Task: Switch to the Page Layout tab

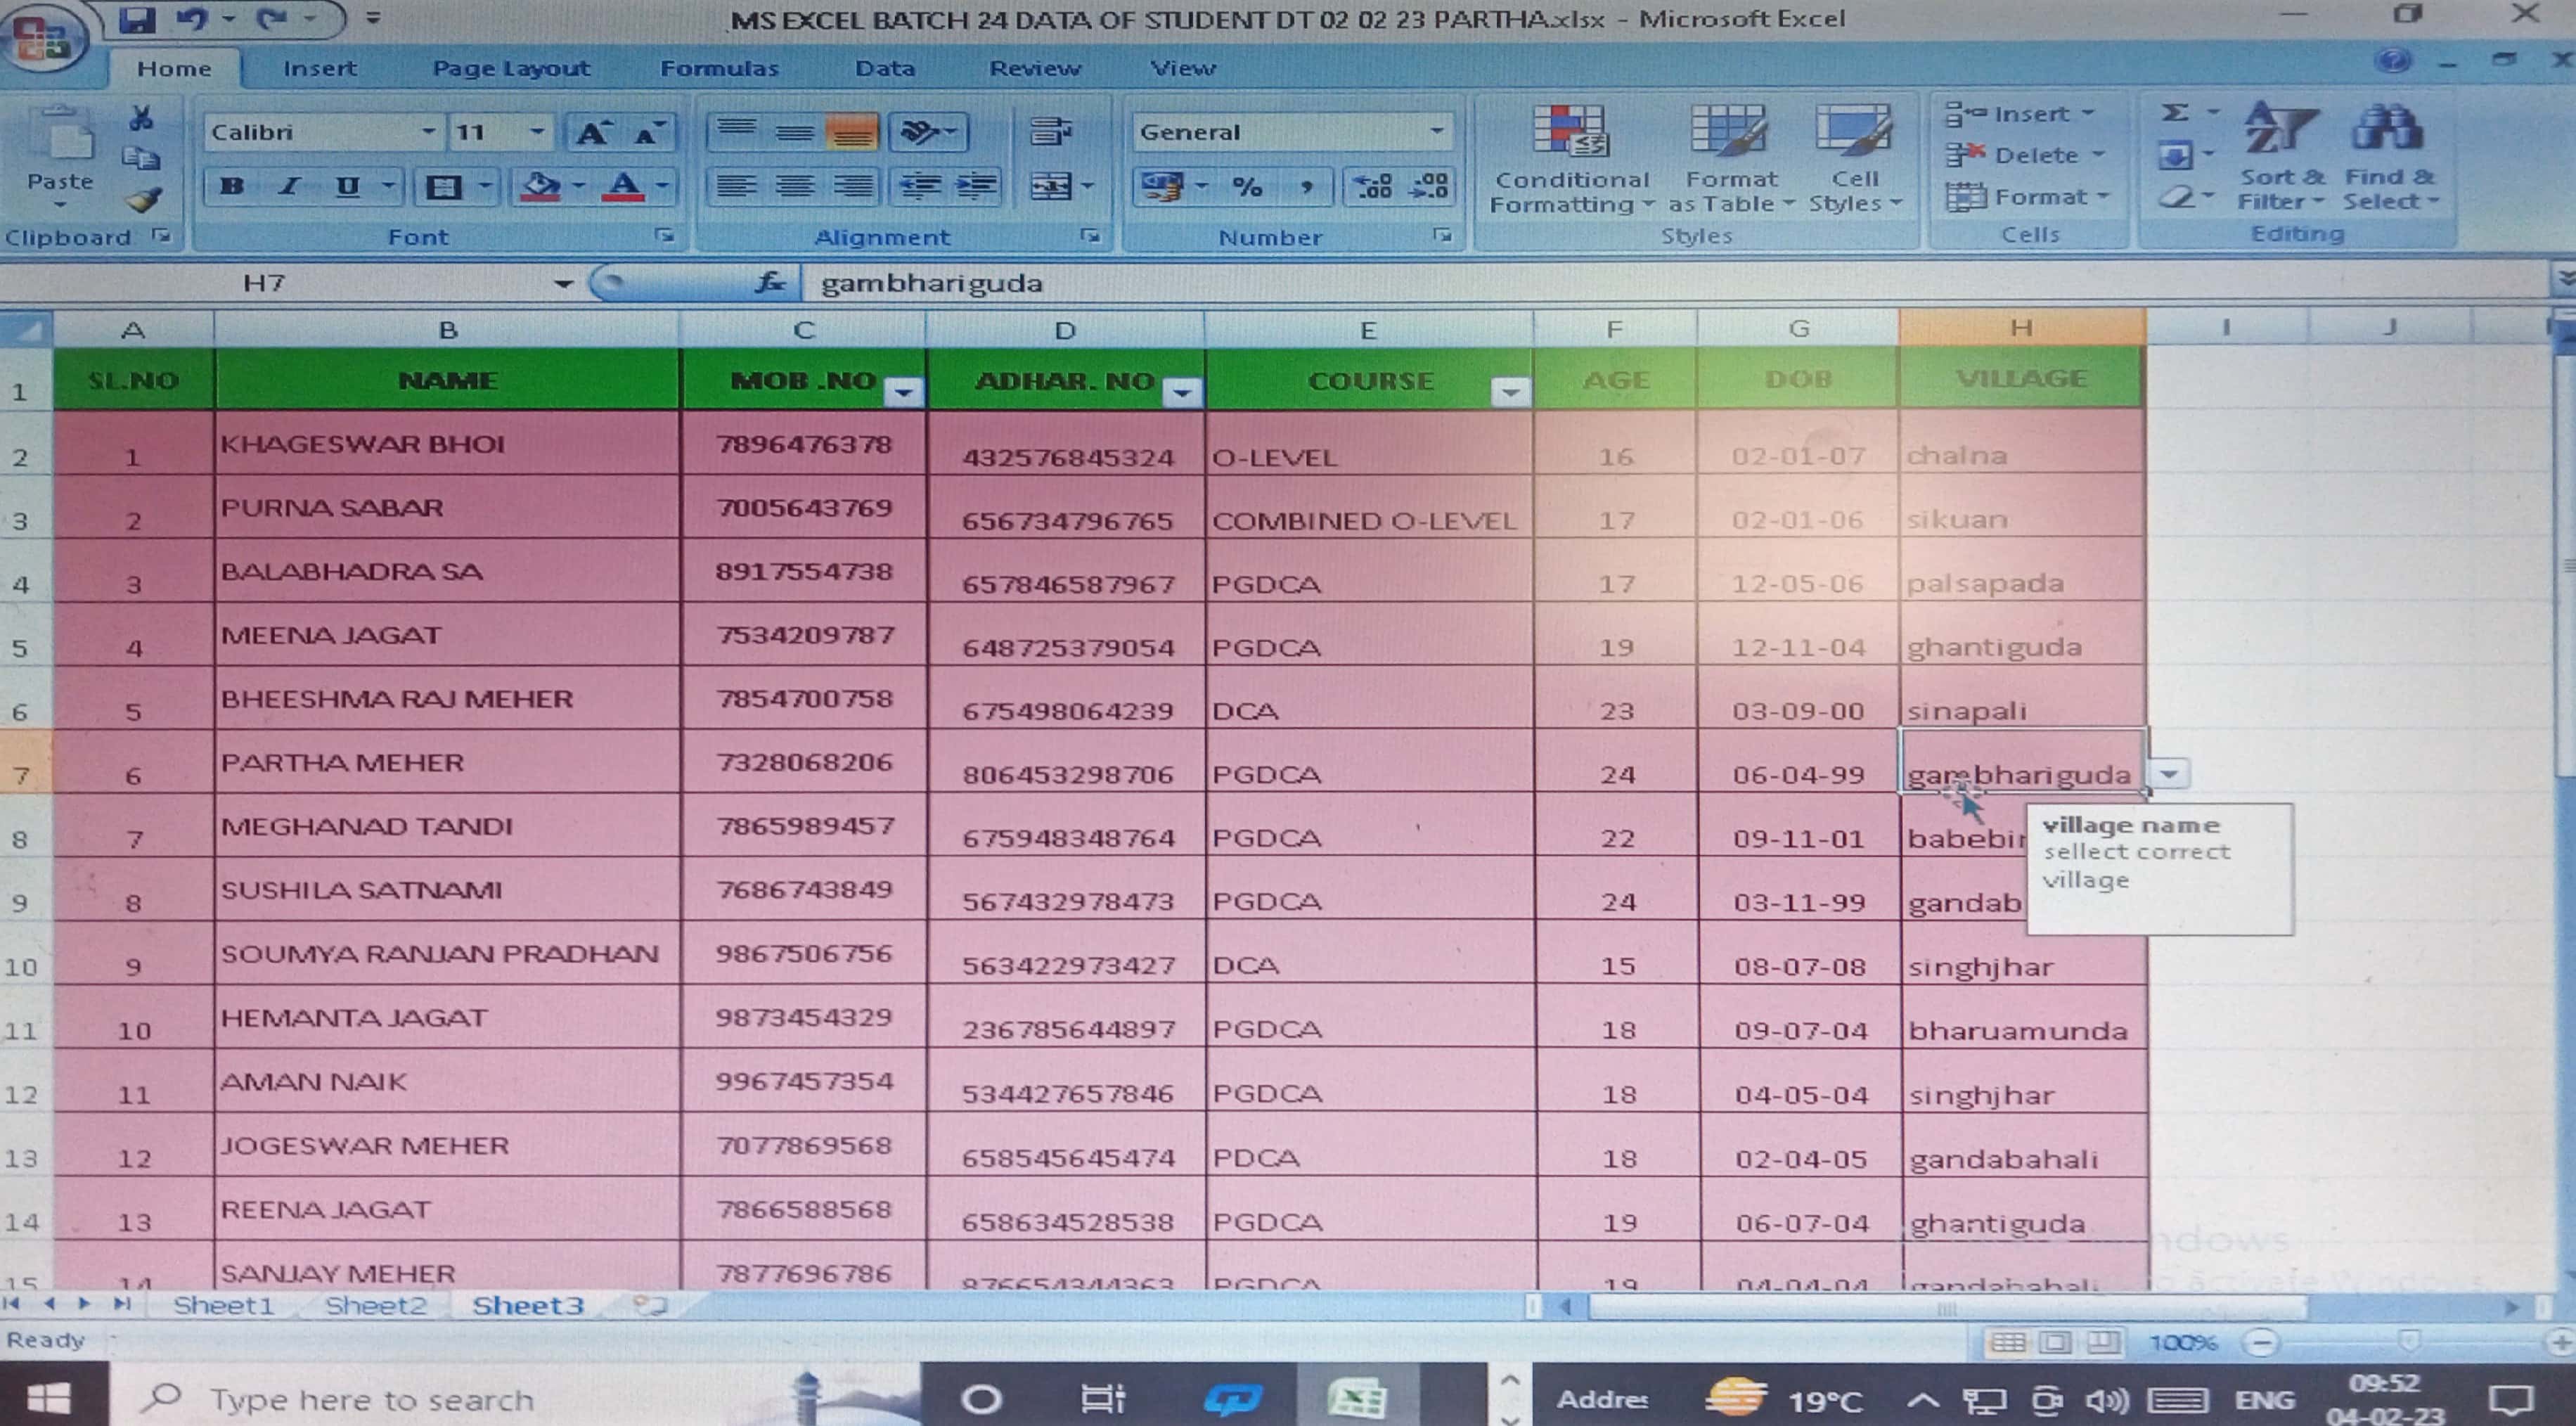Action: [510, 68]
